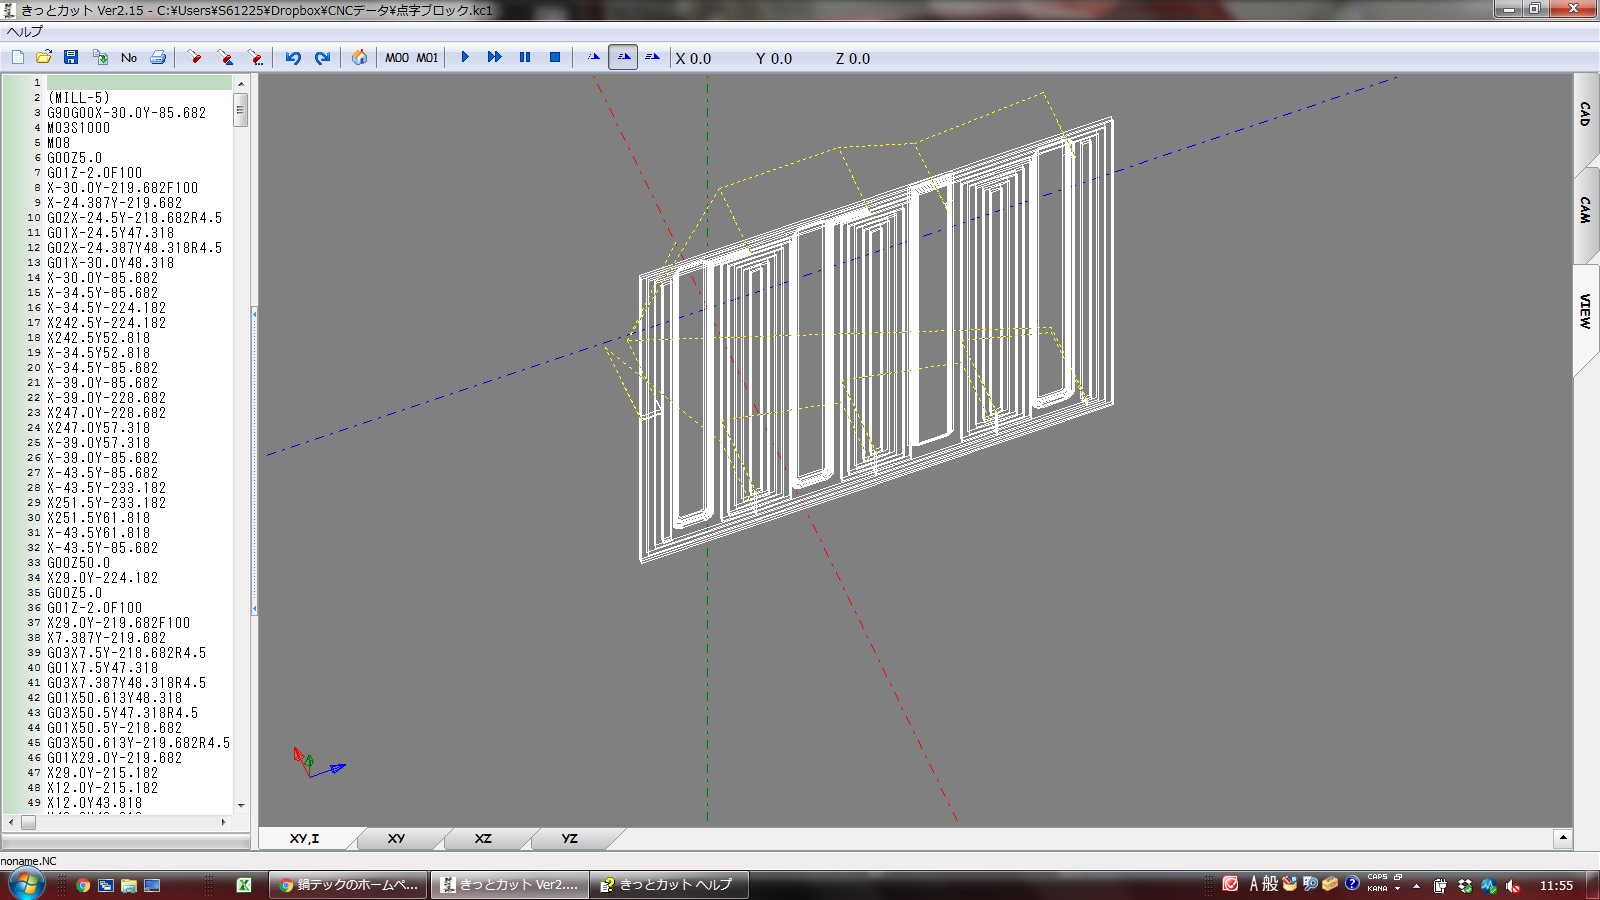Click the axis orientation gizmo in viewport
This screenshot has height=900, width=1600.
coord(318,763)
